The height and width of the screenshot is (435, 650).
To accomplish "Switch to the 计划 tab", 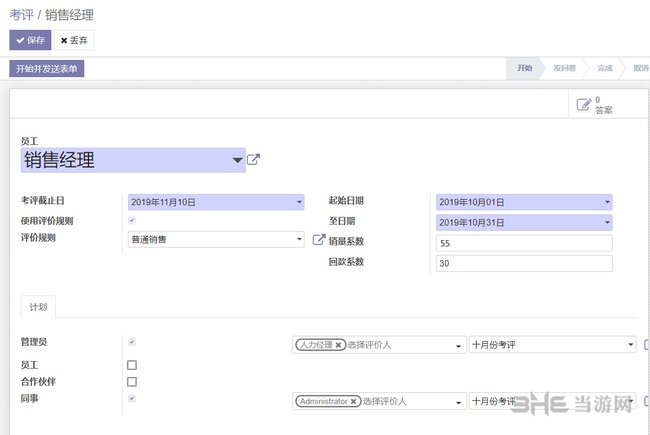I will coord(38,307).
